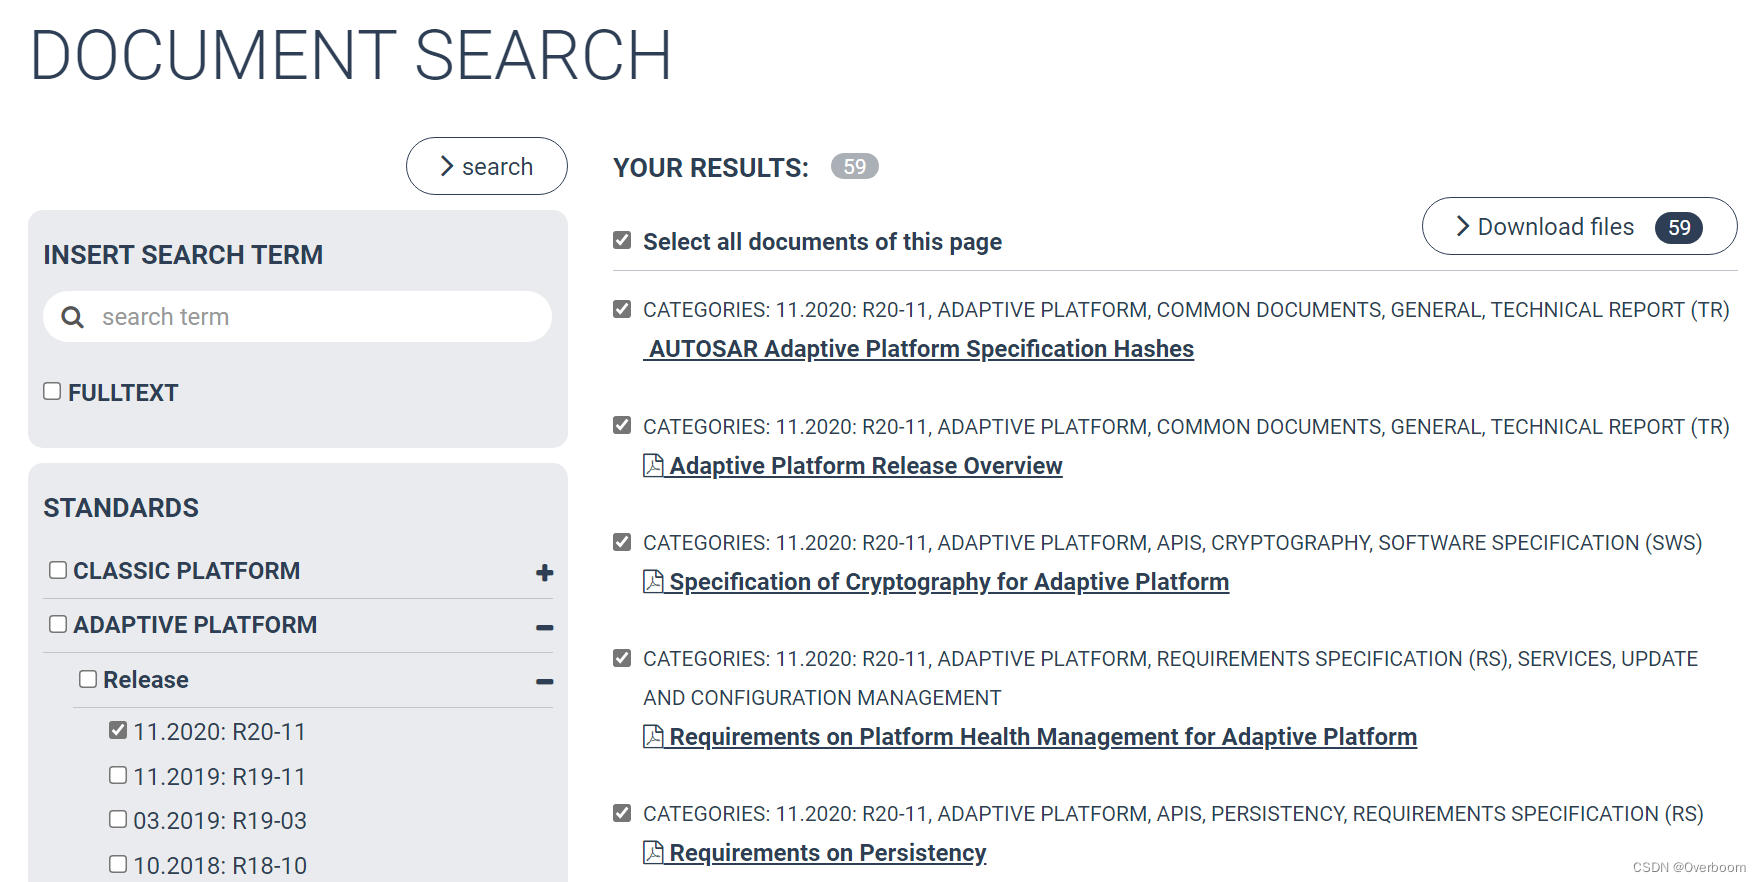
Task: Open Adaptive Platform Release Overview link
Action: (866, 466)
